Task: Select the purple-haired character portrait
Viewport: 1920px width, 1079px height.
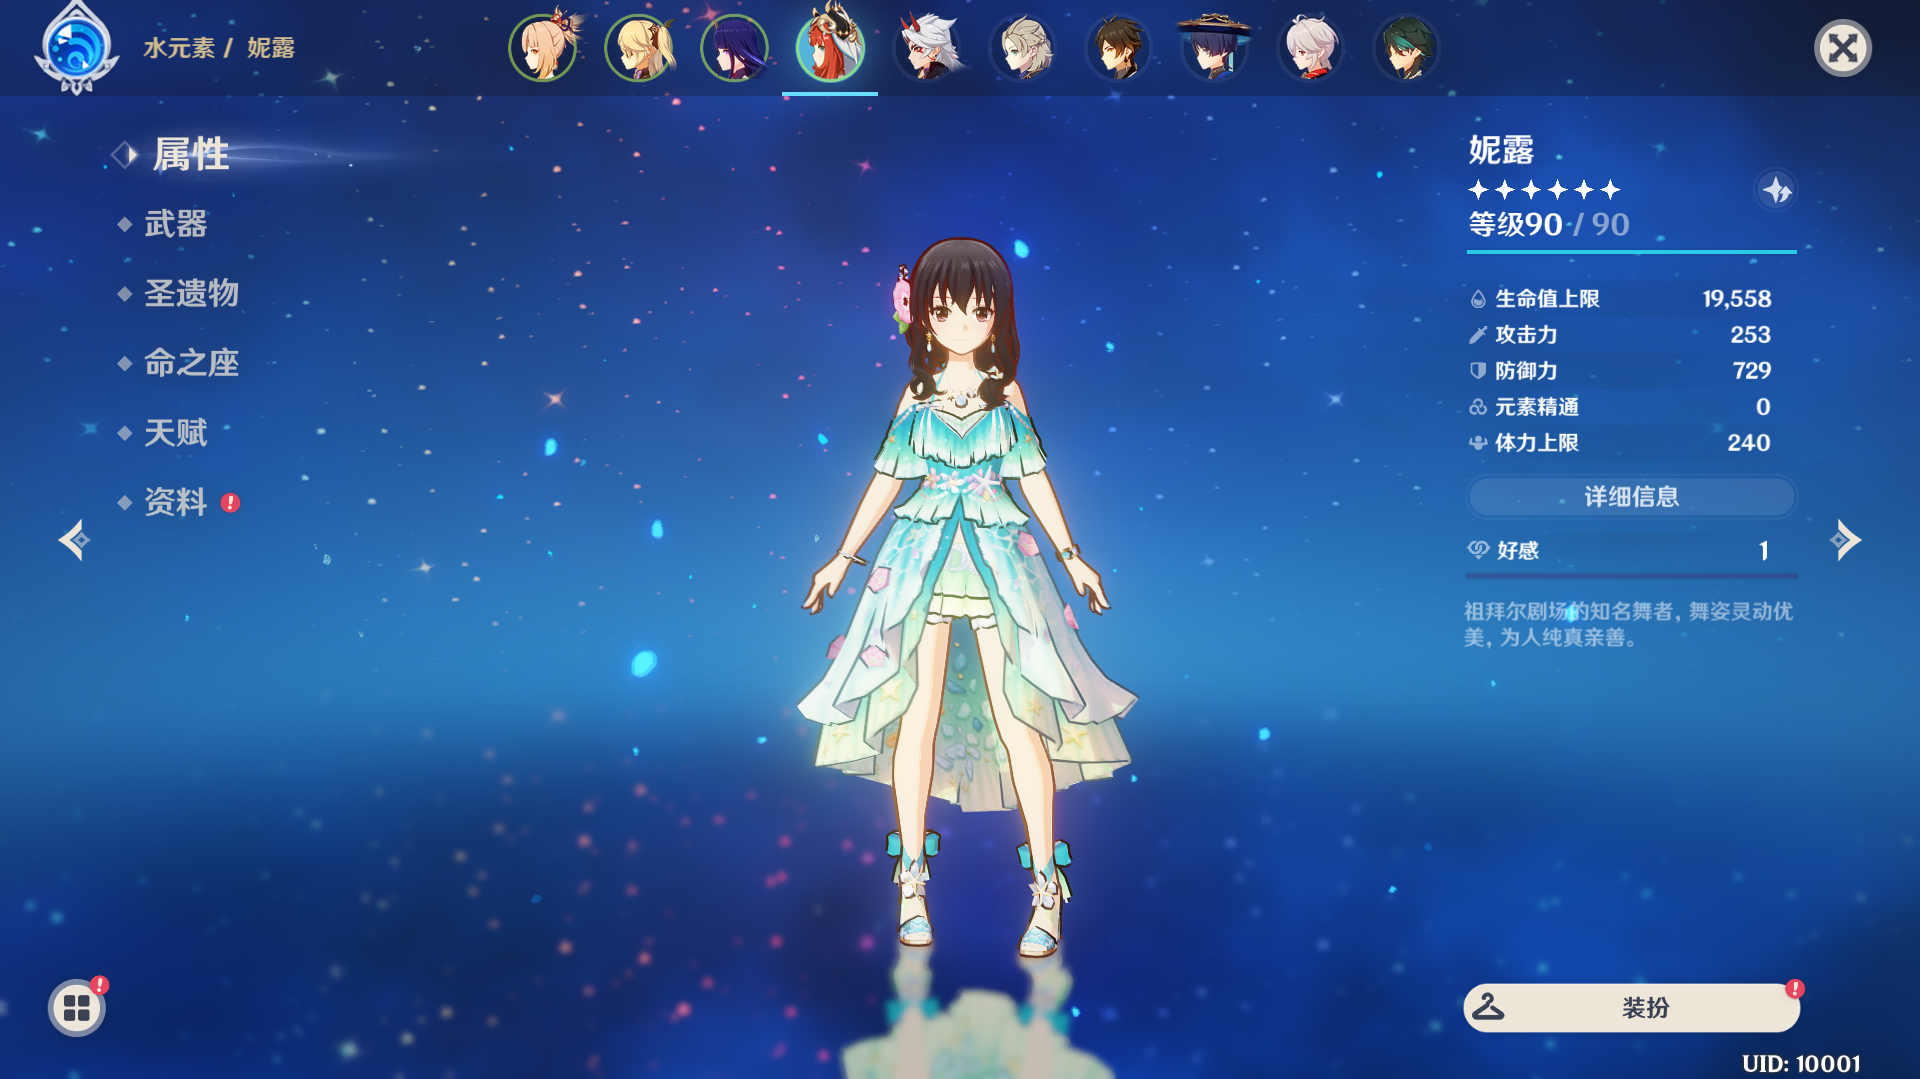Action: click(x=735, y=48)
